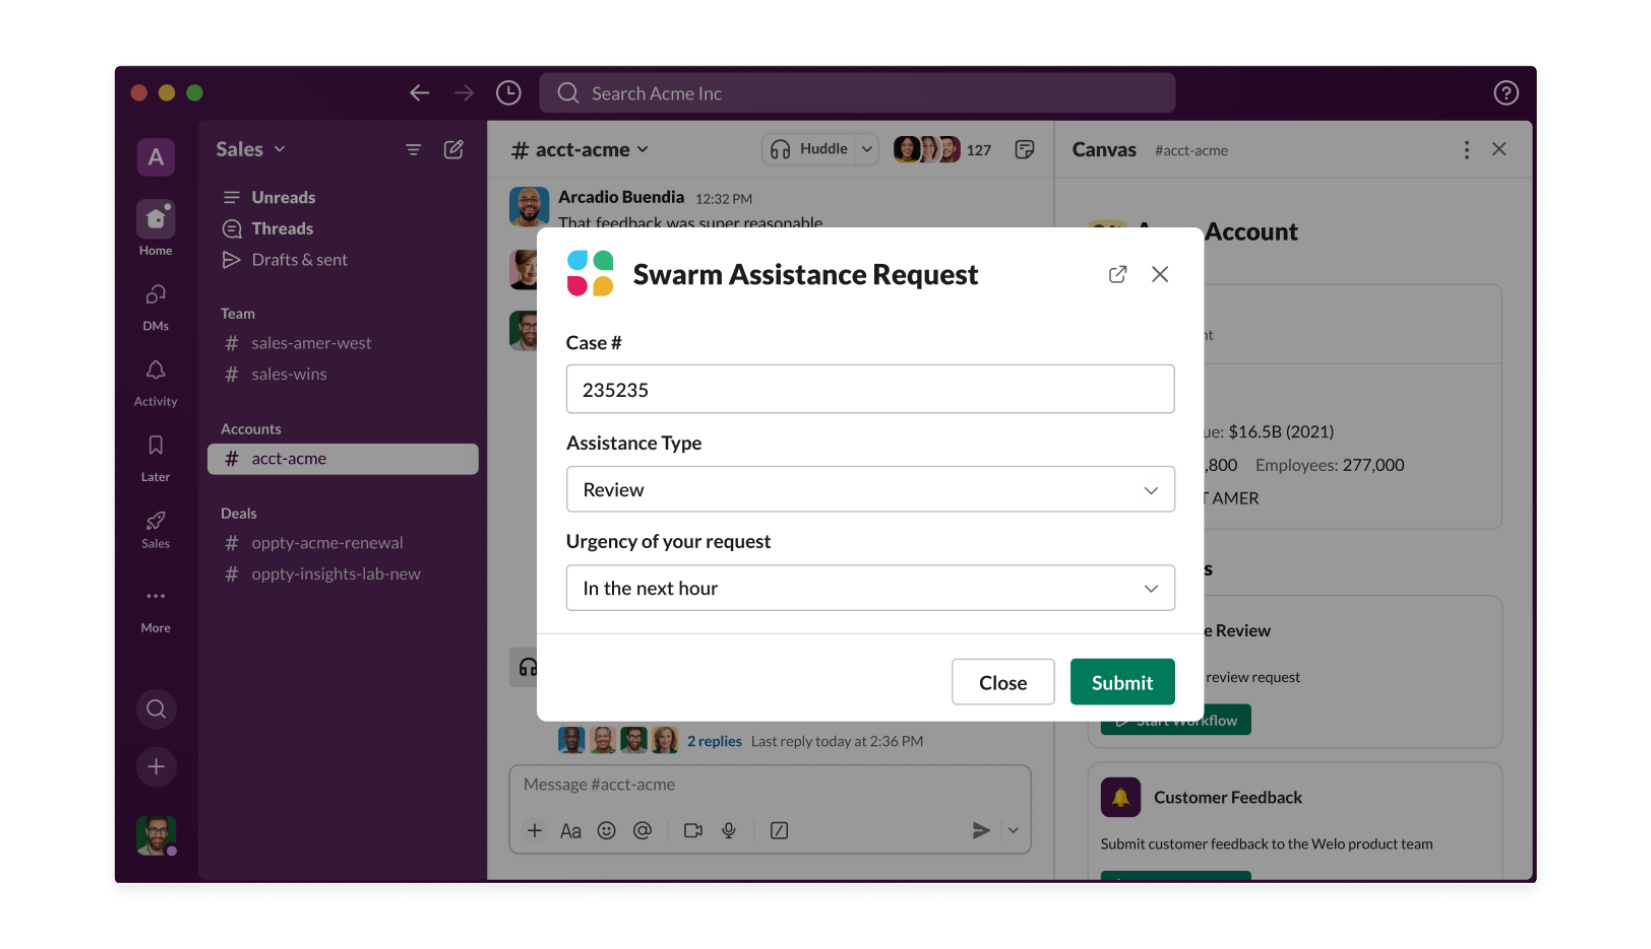Open slash shortcuts in composer

coord(779,831)
